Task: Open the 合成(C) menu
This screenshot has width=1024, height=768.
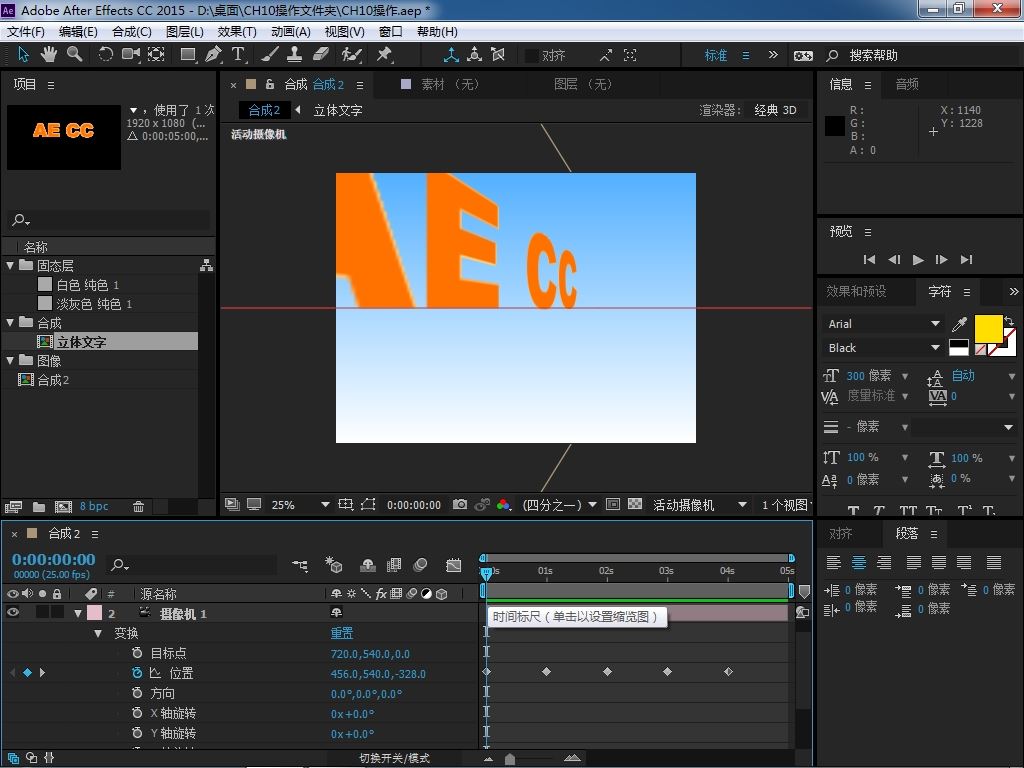Action: click(x=131, y=31)
